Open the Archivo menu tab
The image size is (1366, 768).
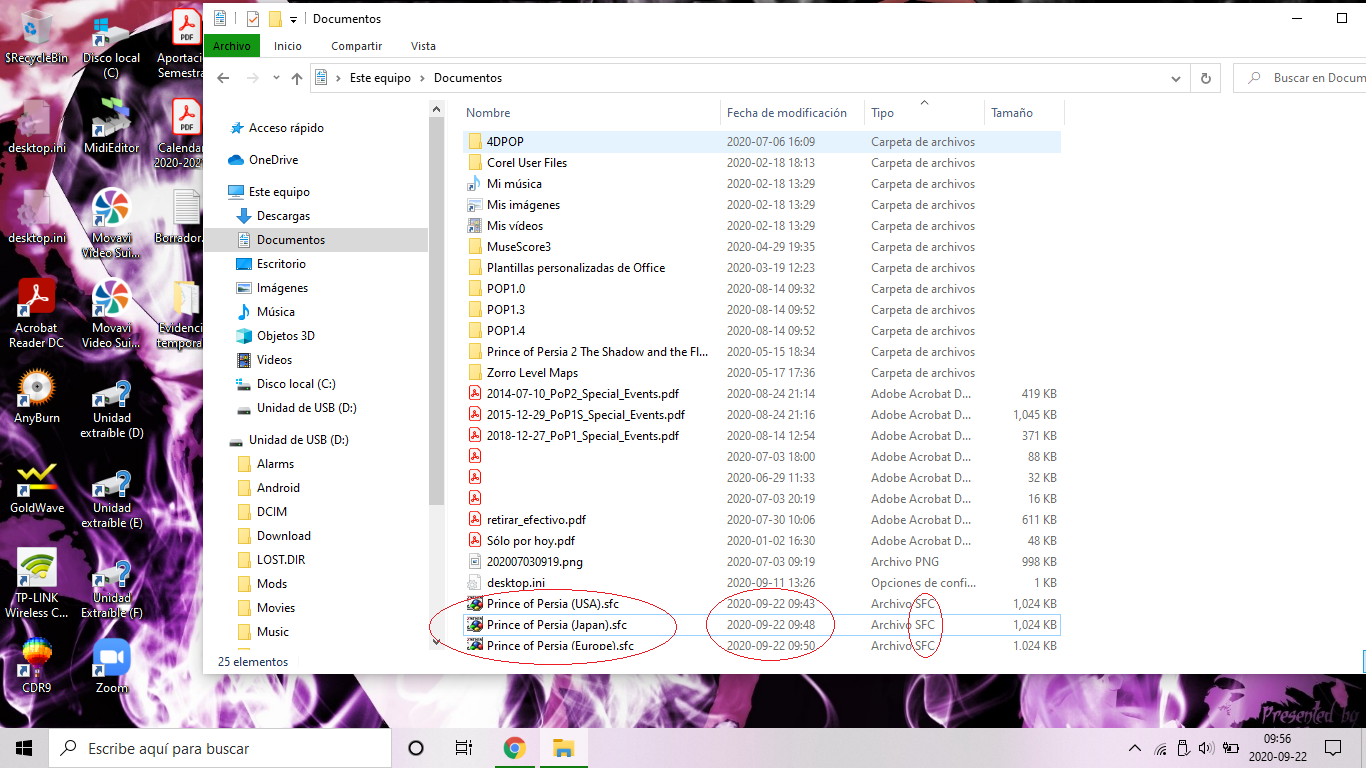point(232,46)
